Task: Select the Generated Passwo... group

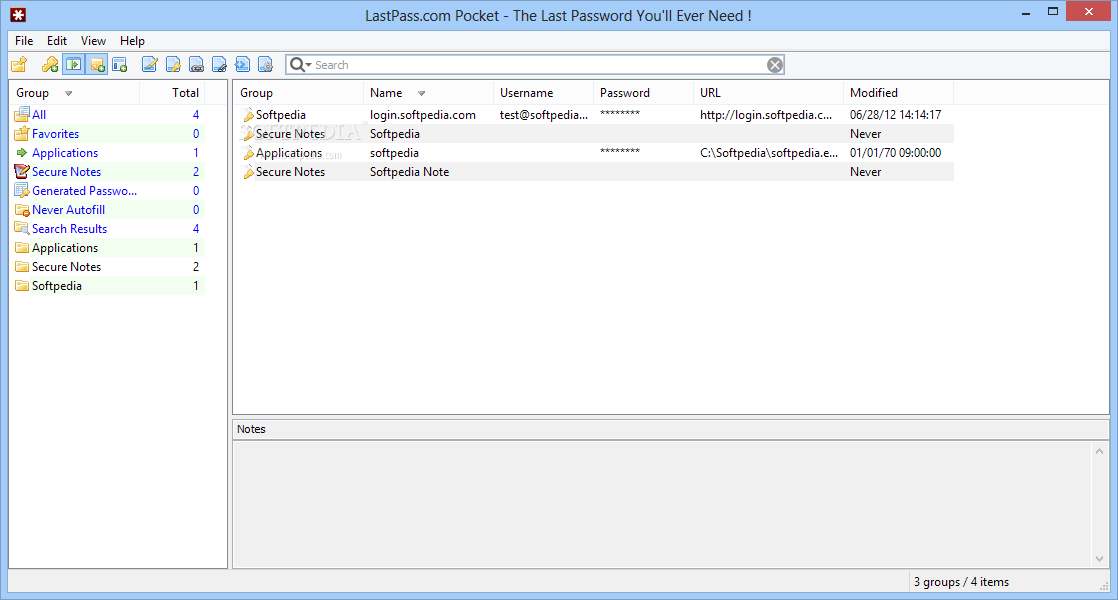Action: tap(84, 191)
